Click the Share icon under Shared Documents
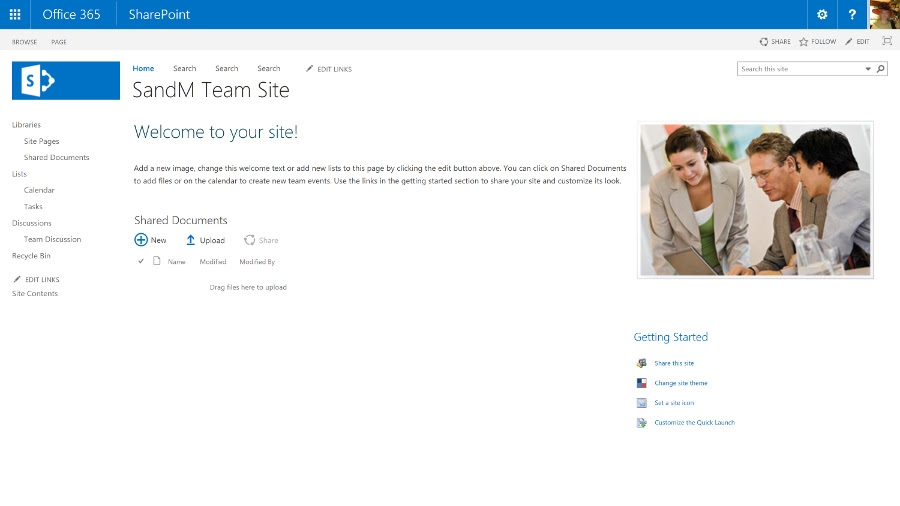The width and height of the screenshot is (900, 506). point(249,240)
